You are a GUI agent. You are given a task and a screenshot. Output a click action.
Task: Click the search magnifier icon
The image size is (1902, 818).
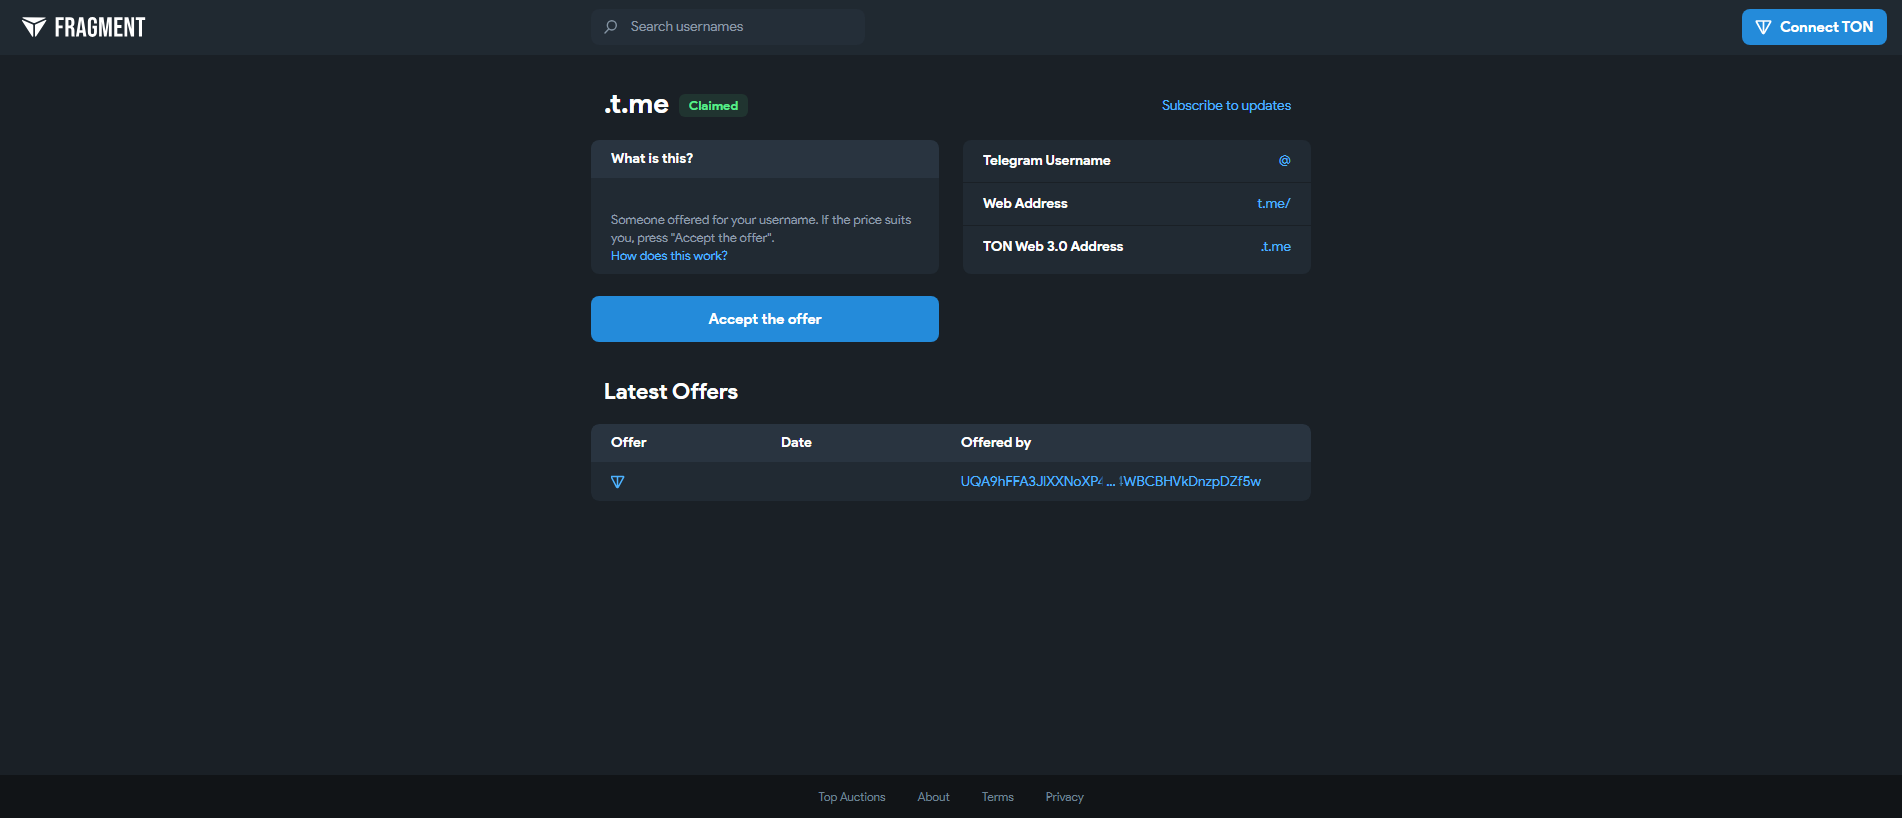pyautogui.click(x=611, y=27)
